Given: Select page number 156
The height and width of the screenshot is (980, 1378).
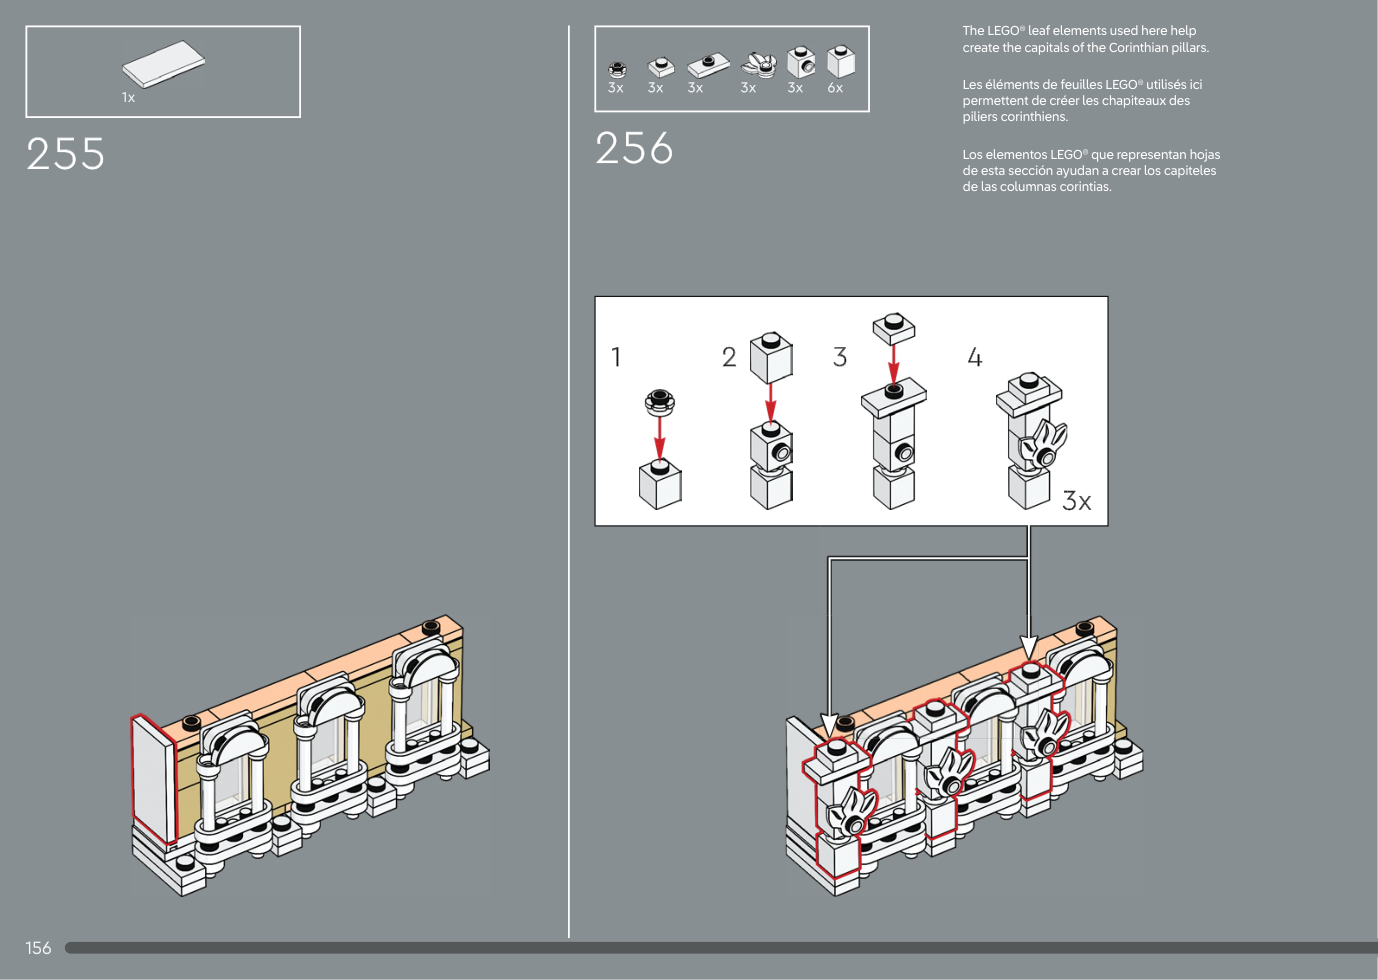Looking at the screenshot, I should point(38,948).
